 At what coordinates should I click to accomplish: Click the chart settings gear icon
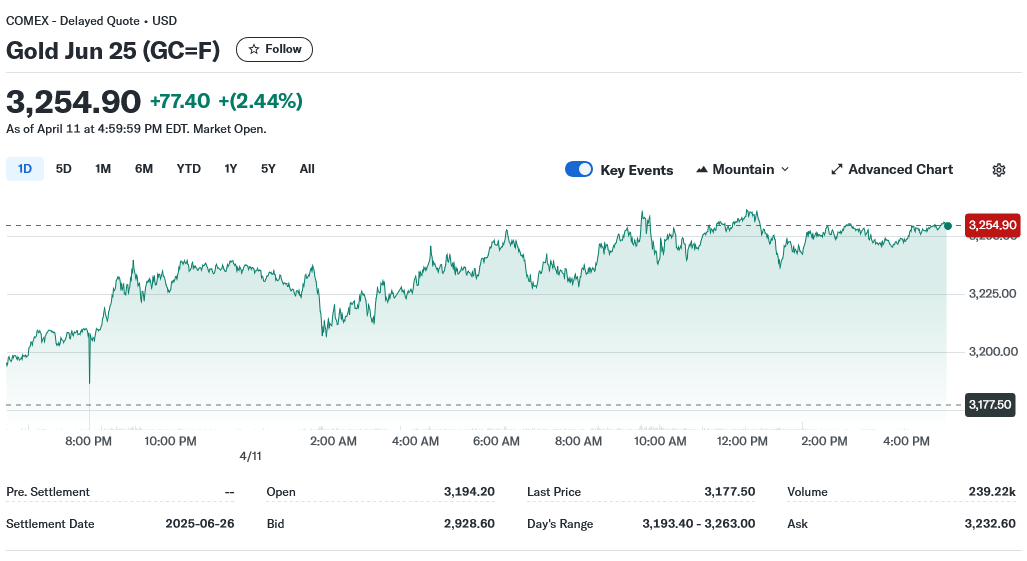(998, 170)
